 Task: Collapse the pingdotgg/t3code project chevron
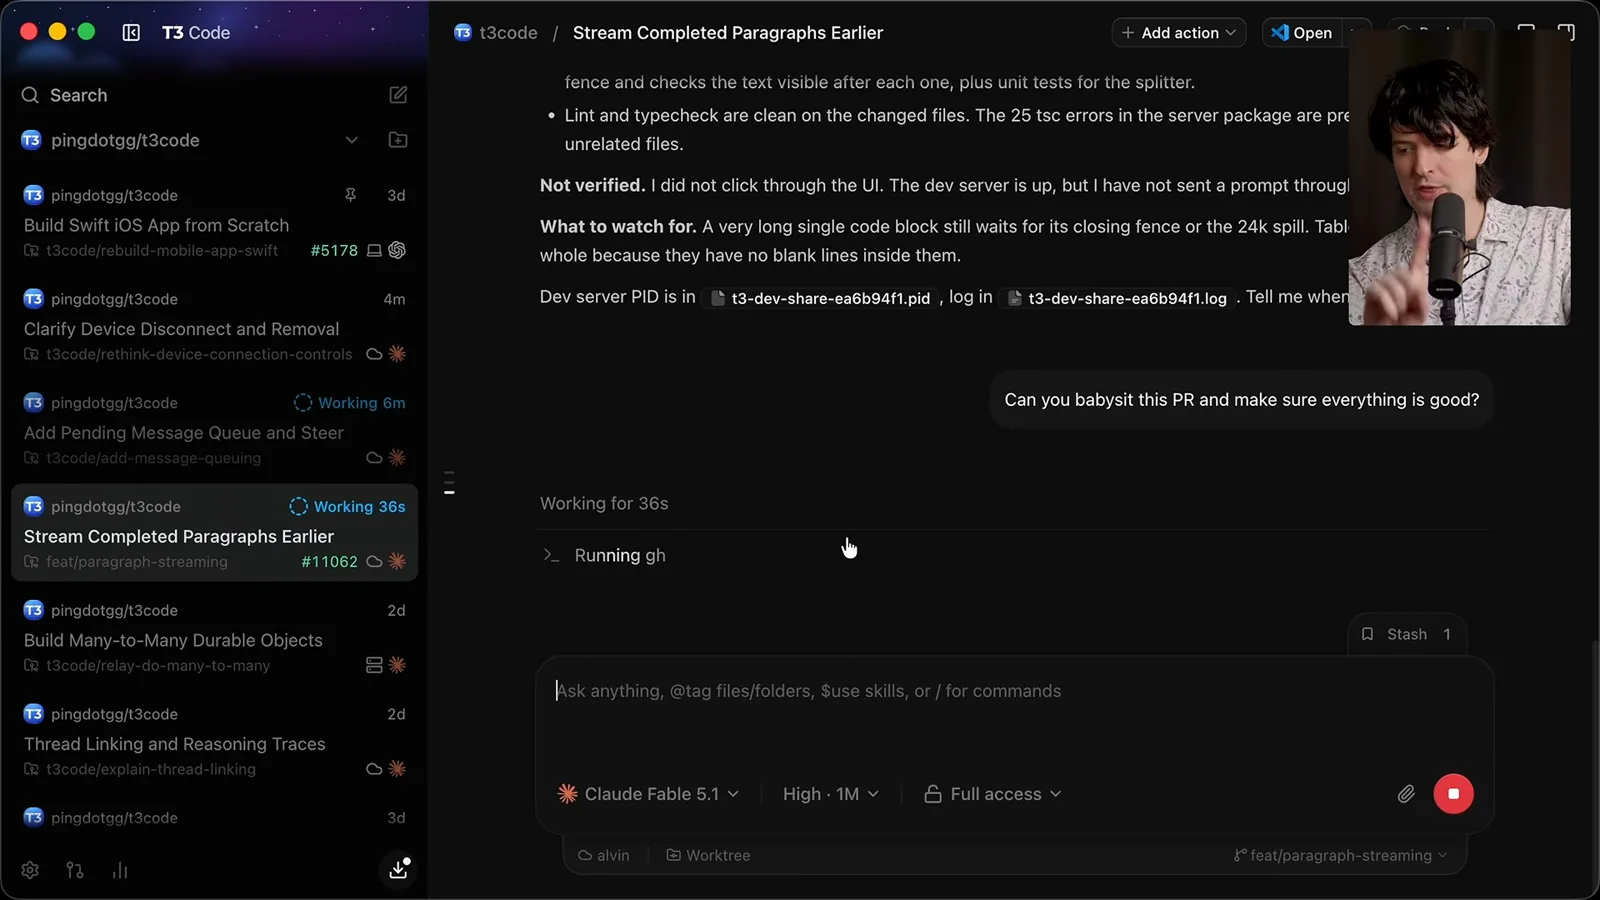352,140
